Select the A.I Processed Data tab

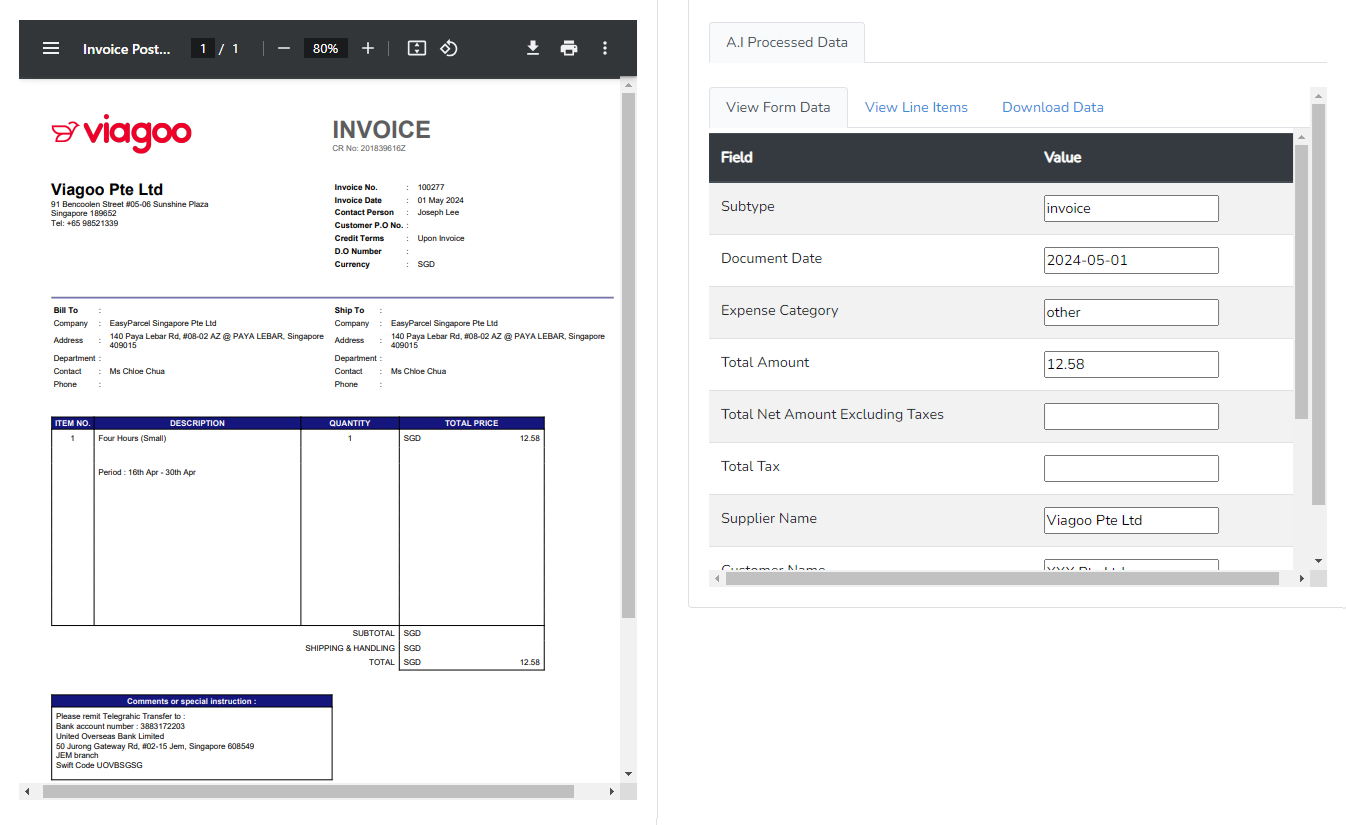786,42
